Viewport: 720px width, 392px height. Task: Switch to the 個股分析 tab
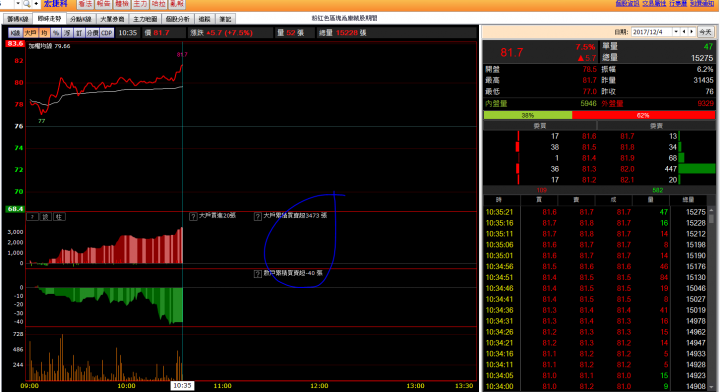[178, 19]
